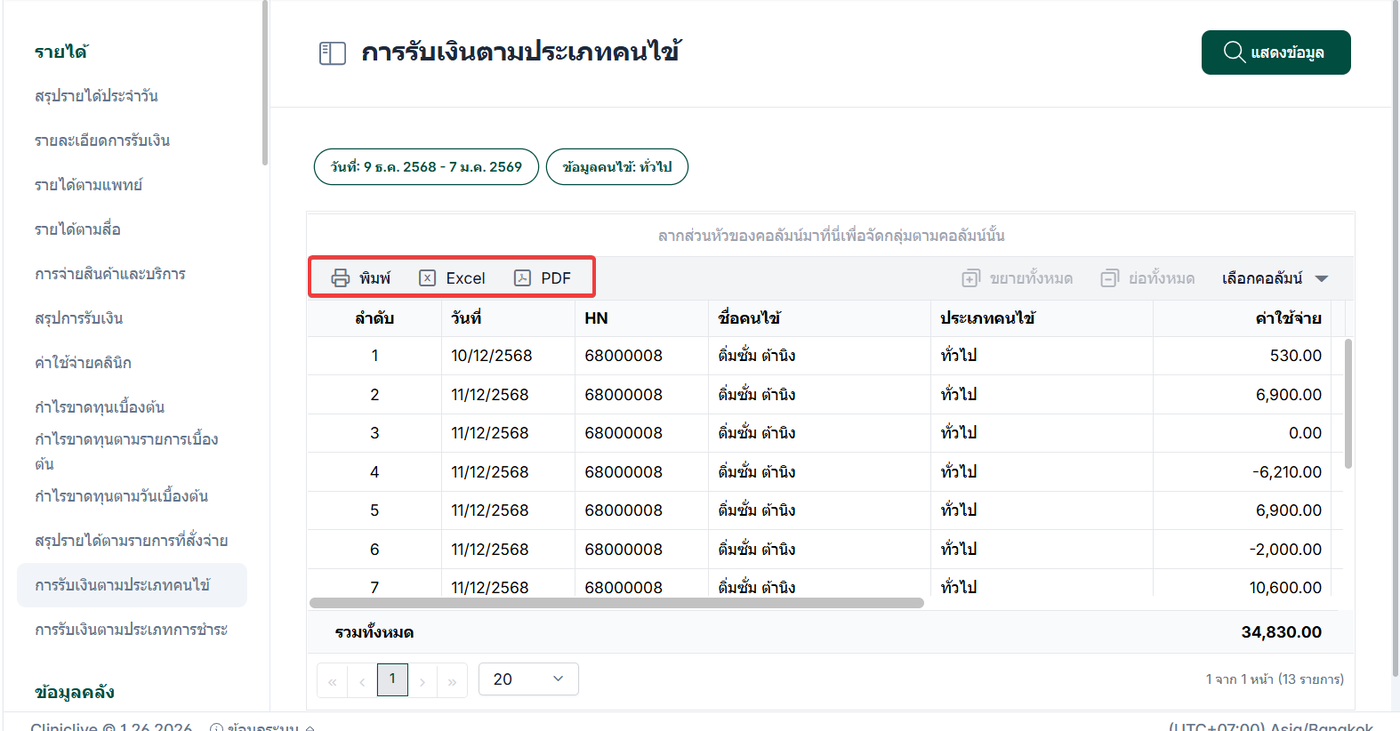Open การรับเงินตามประเภทการชำระ report

131,629
